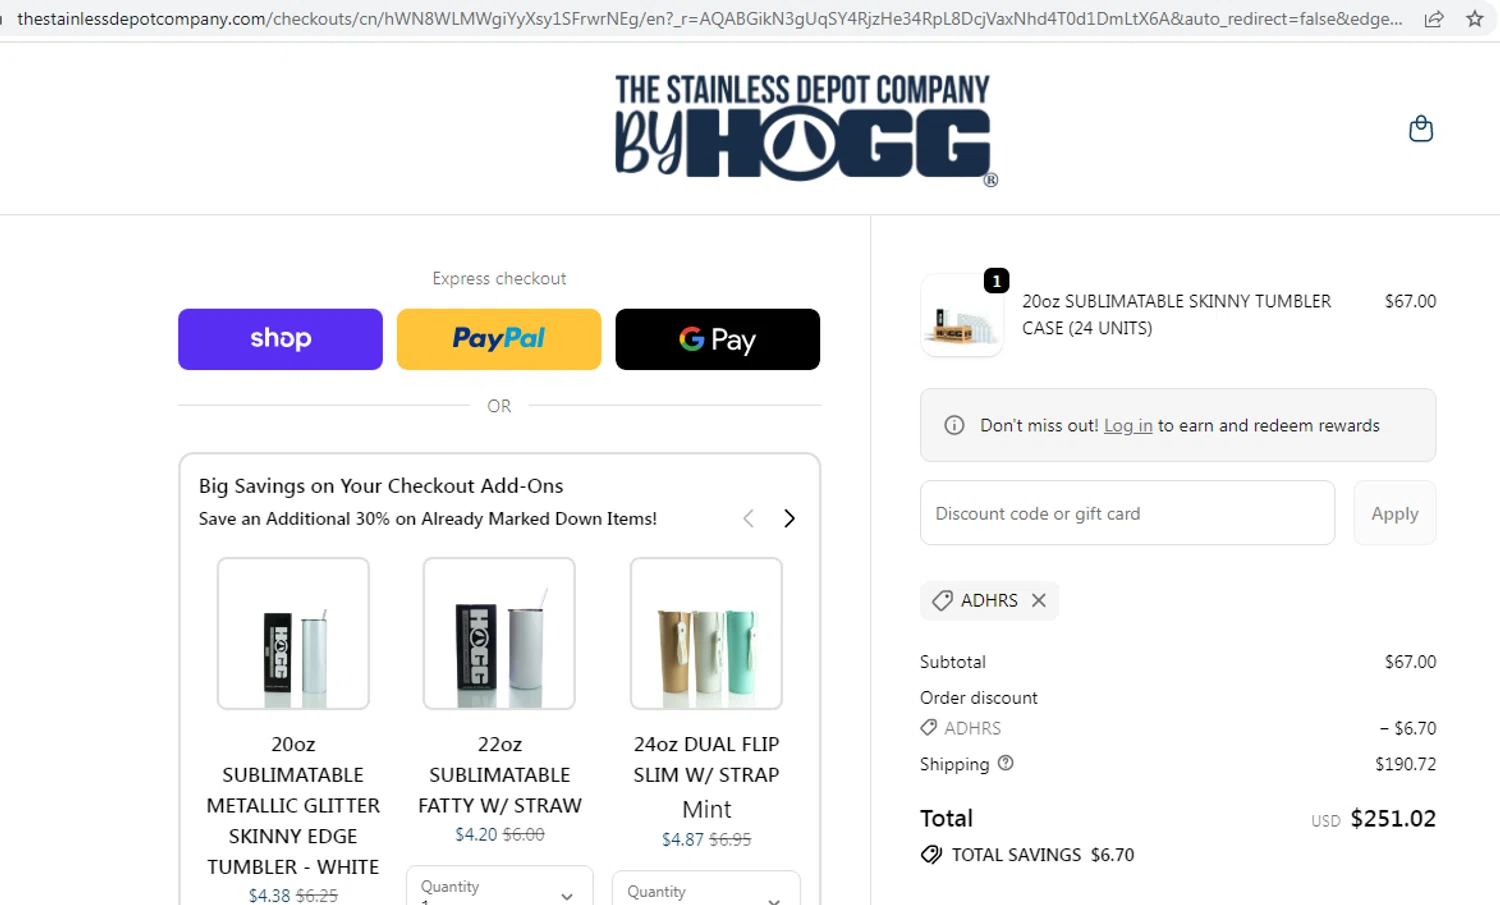Click the $251.02 total amount
Viewport: 1500px width, 905px height.
(1393, 818)
